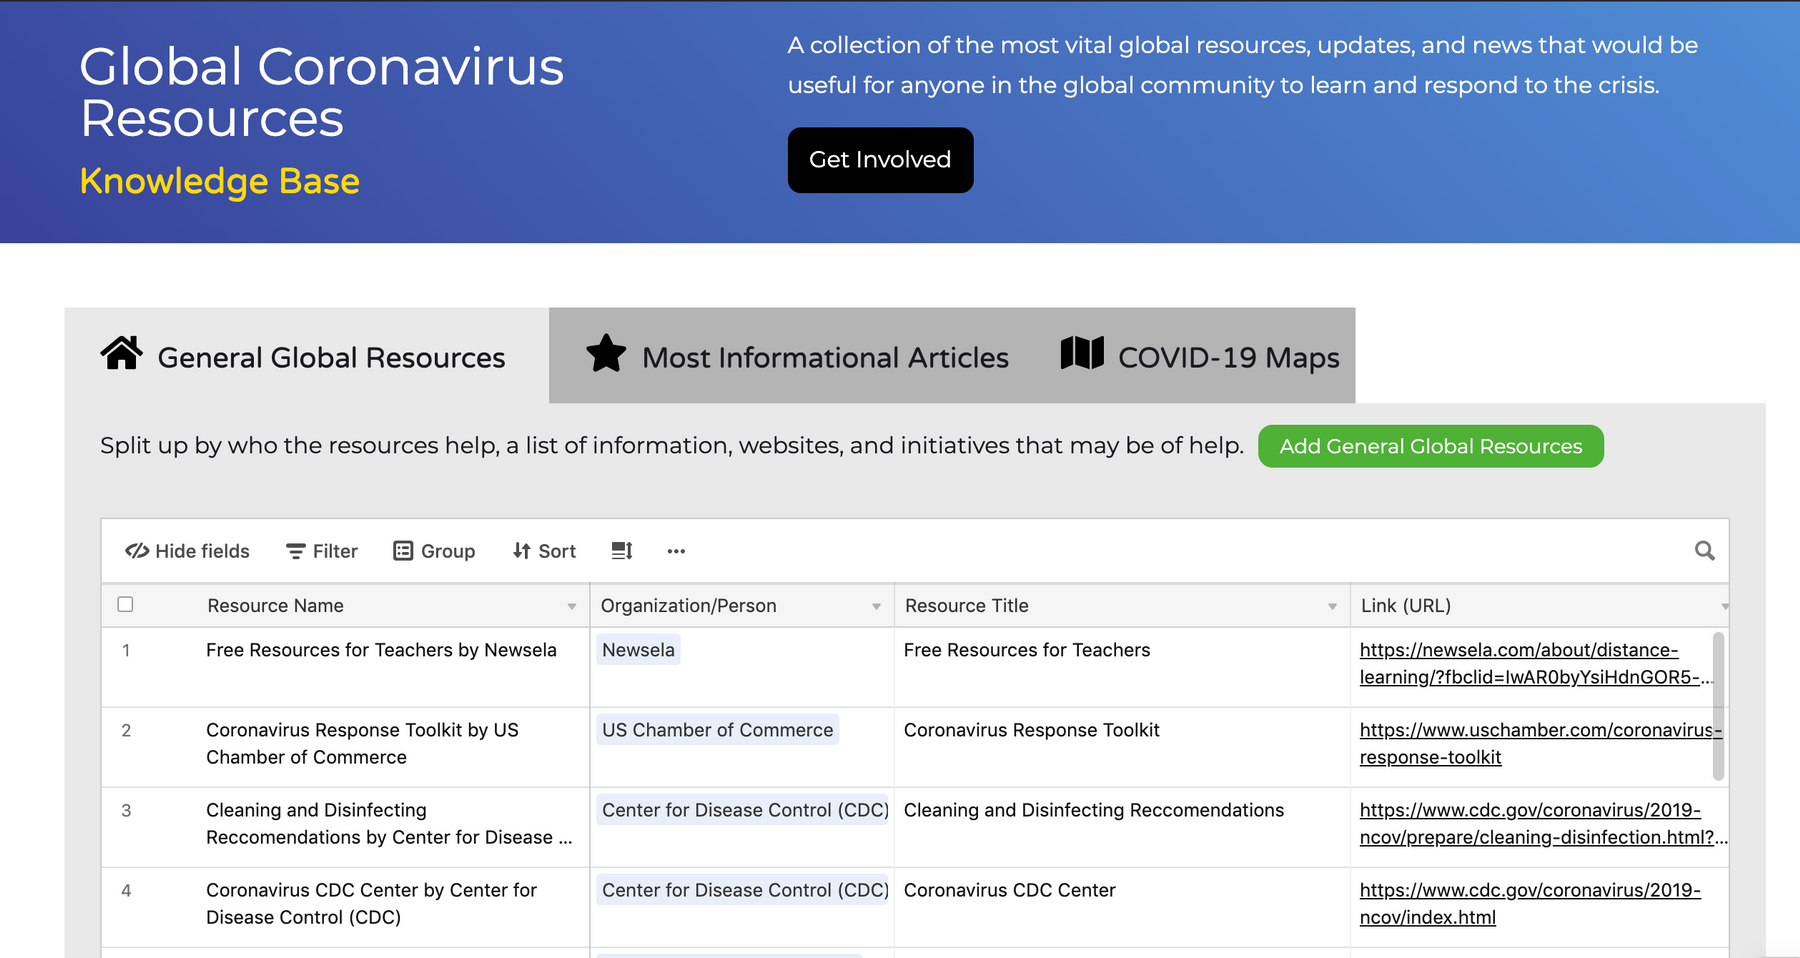
Task: Switch to Most Informational Articles tab
Action: click(x=797, y=357)
